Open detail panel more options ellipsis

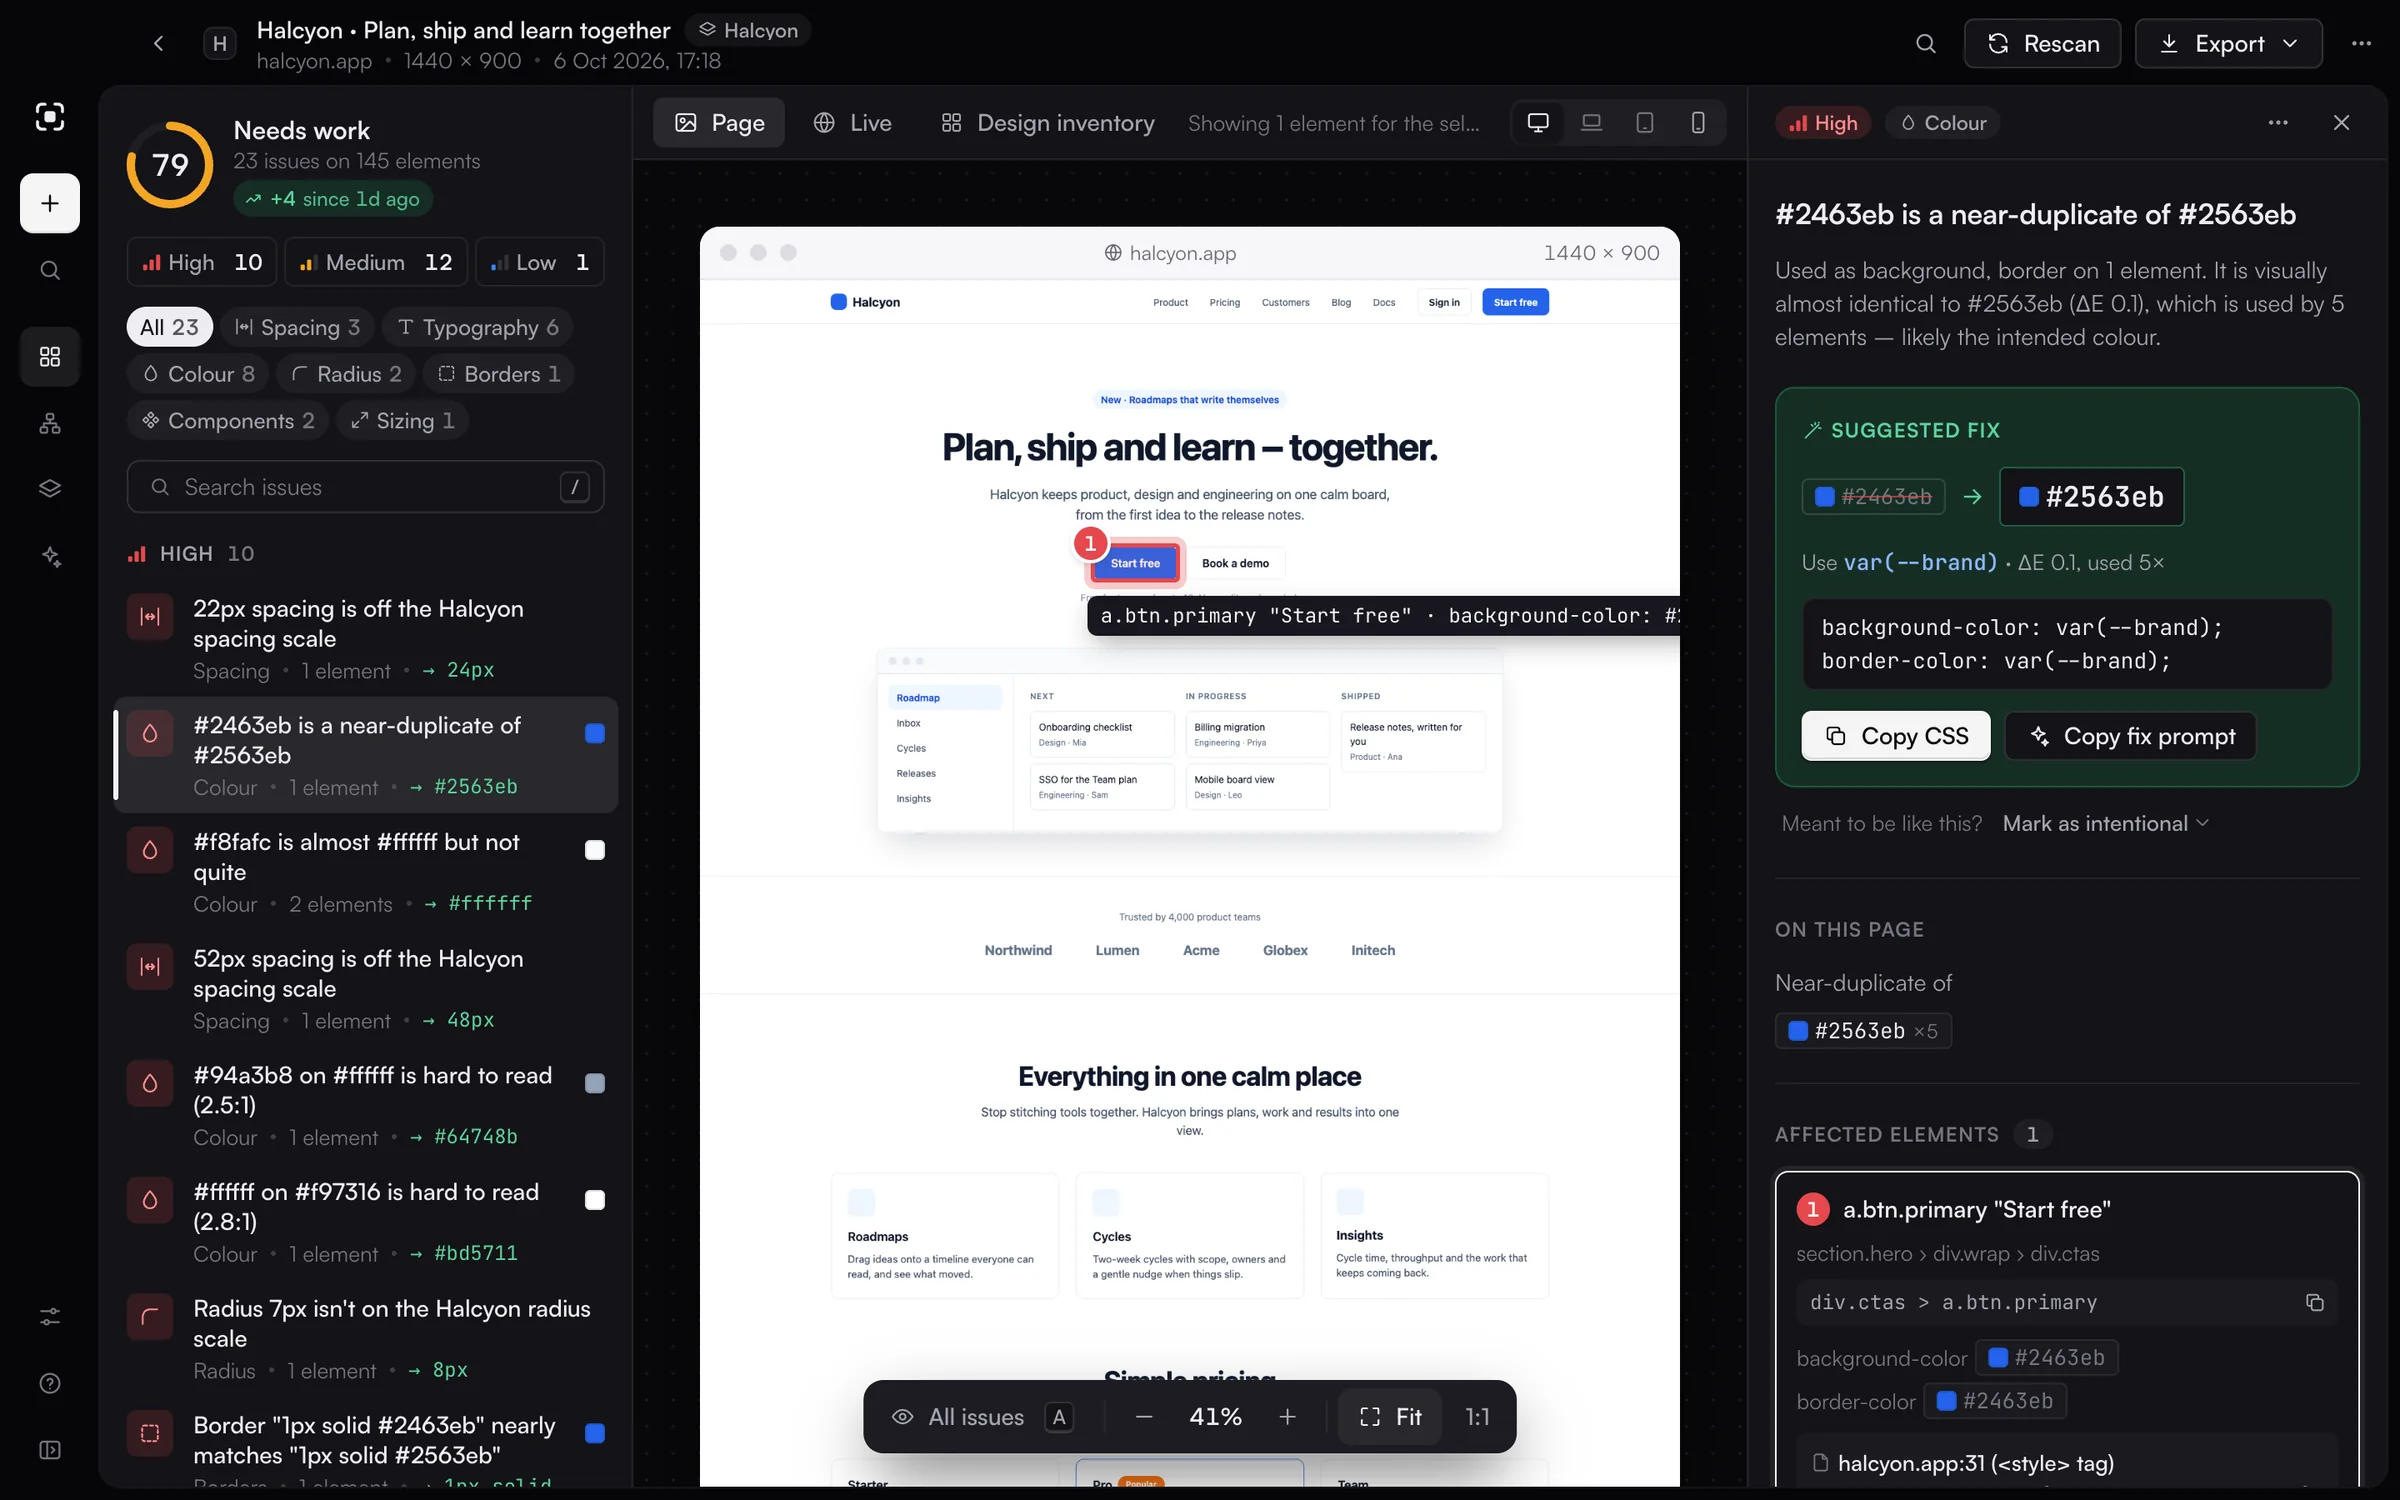pos(2277,122)
